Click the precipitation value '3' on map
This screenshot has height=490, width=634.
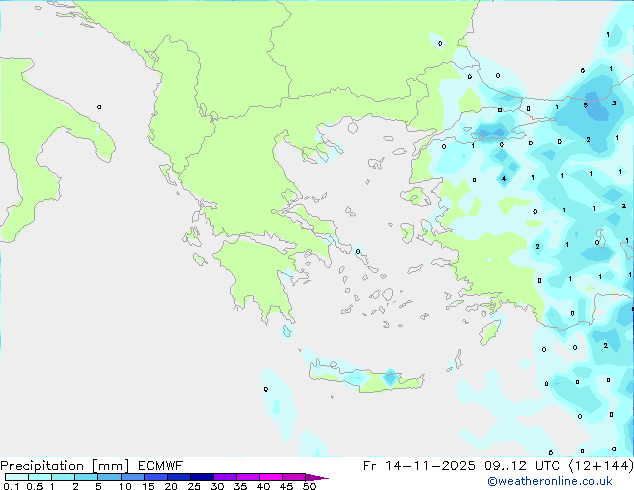tap(614, 103)
